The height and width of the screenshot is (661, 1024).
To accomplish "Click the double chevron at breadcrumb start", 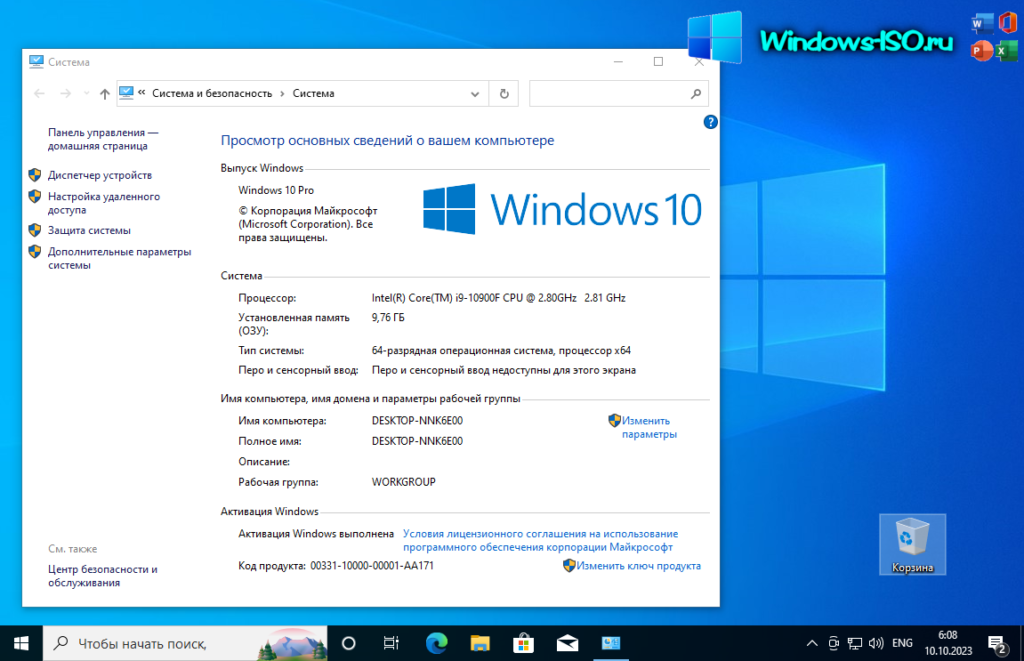I will pyautogui.click(x=142, y=93).
